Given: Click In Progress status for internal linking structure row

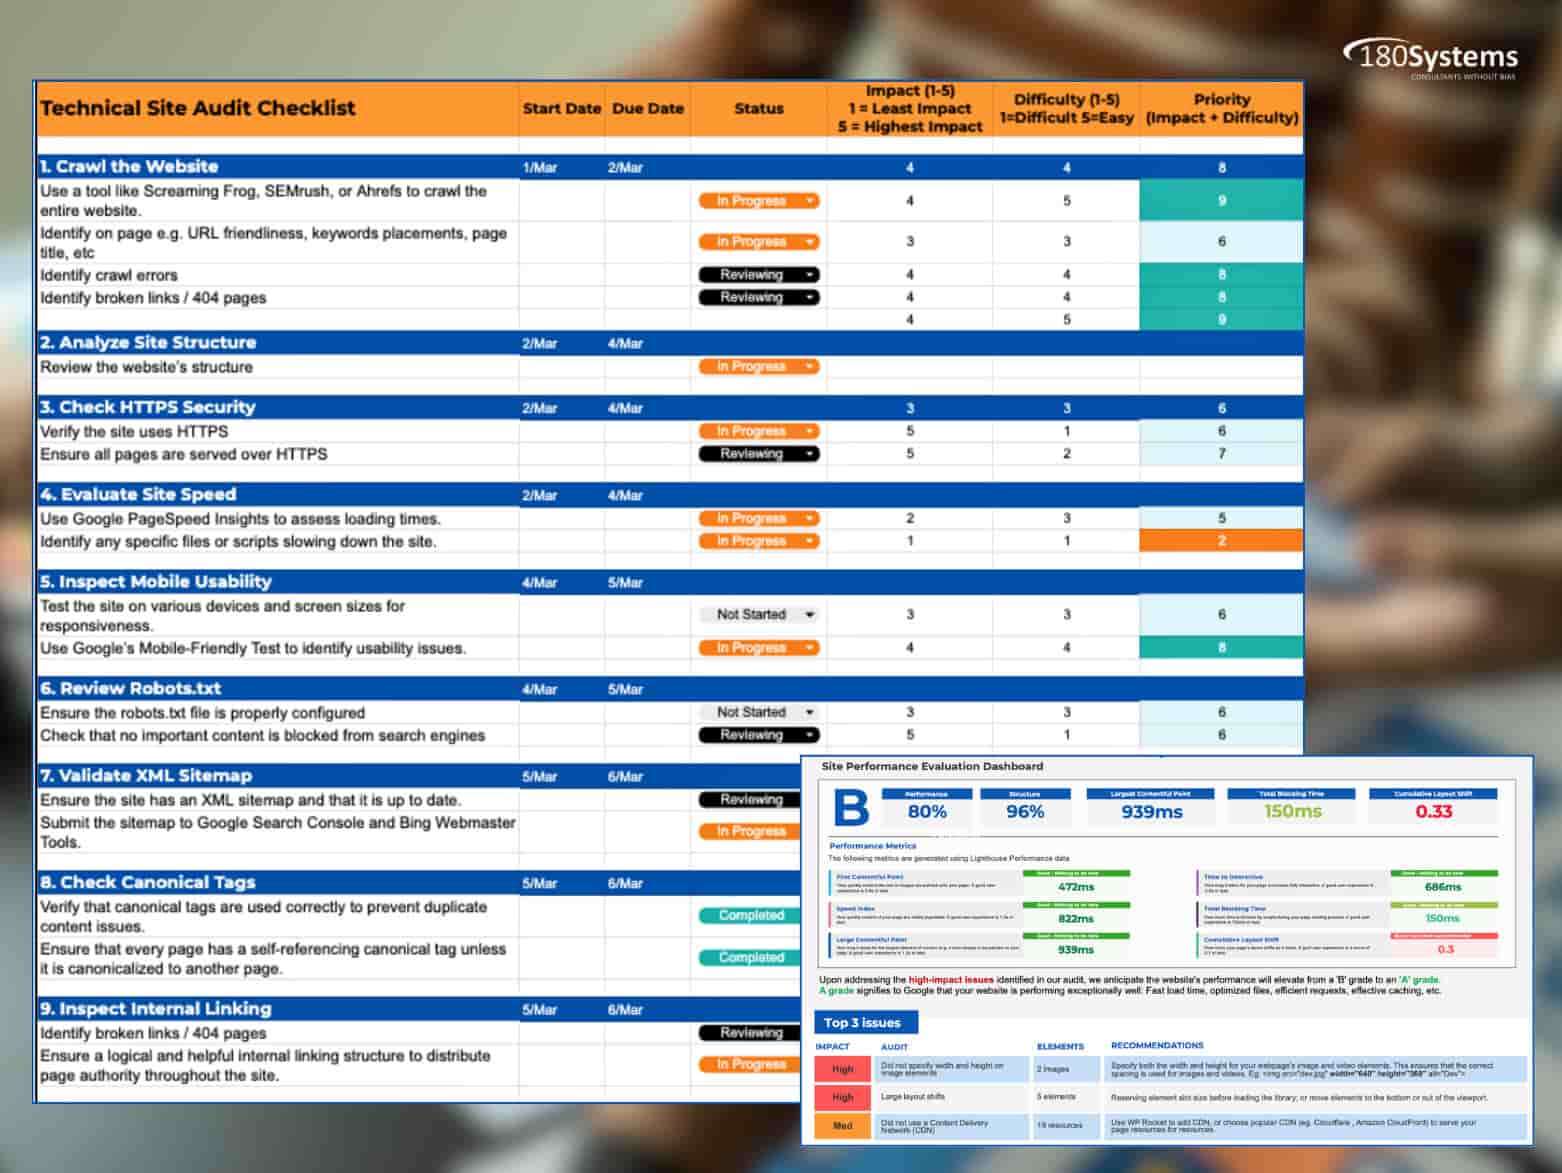Looking at the screenshot, I should [750, 1065].
